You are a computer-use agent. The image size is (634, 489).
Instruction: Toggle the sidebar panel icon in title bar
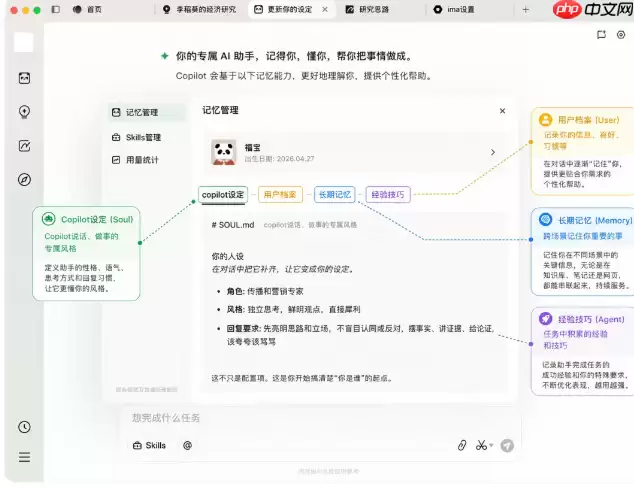(x=56, y=9)
